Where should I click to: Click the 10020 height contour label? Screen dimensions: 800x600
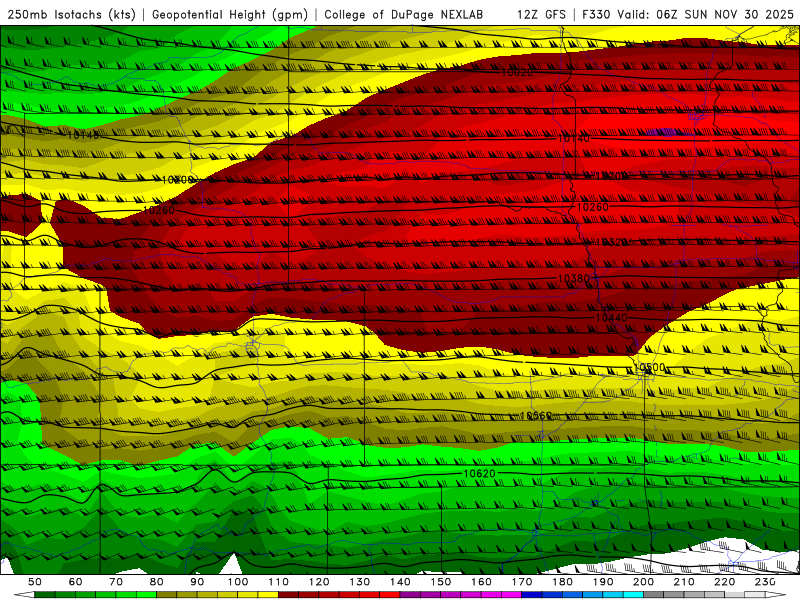(517, 72)
